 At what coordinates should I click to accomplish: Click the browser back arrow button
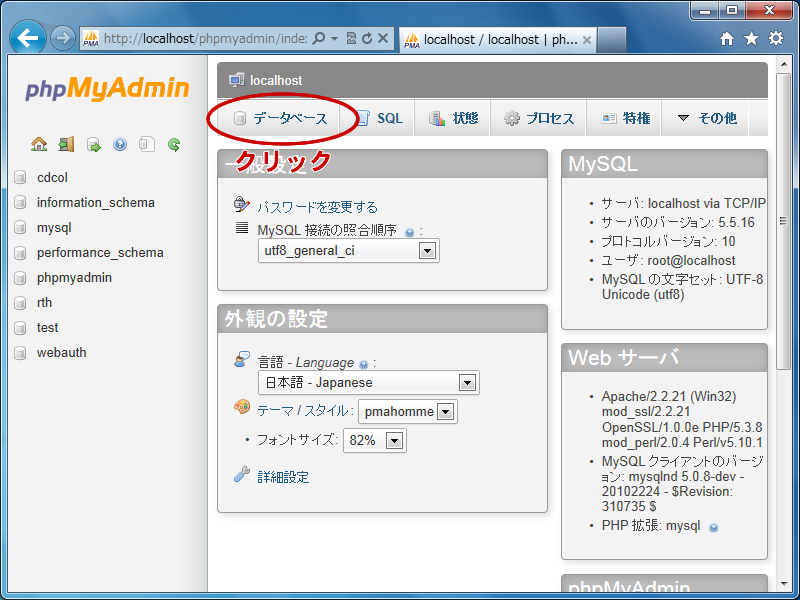28,39
